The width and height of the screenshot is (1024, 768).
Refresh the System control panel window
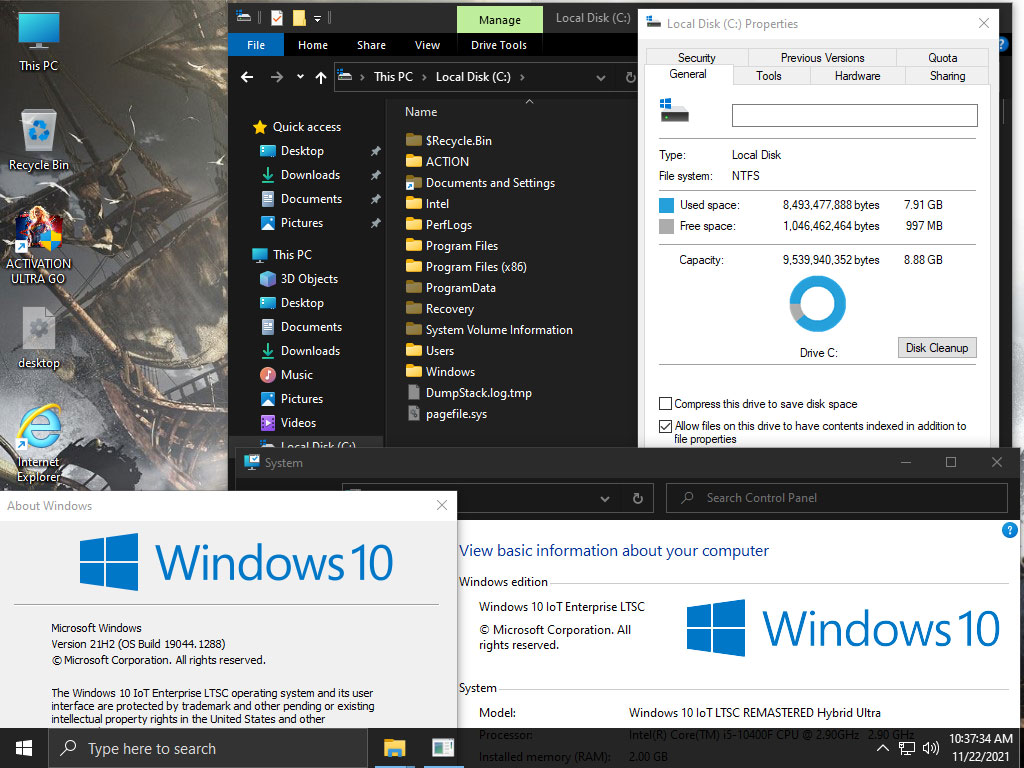click(638, 498)
